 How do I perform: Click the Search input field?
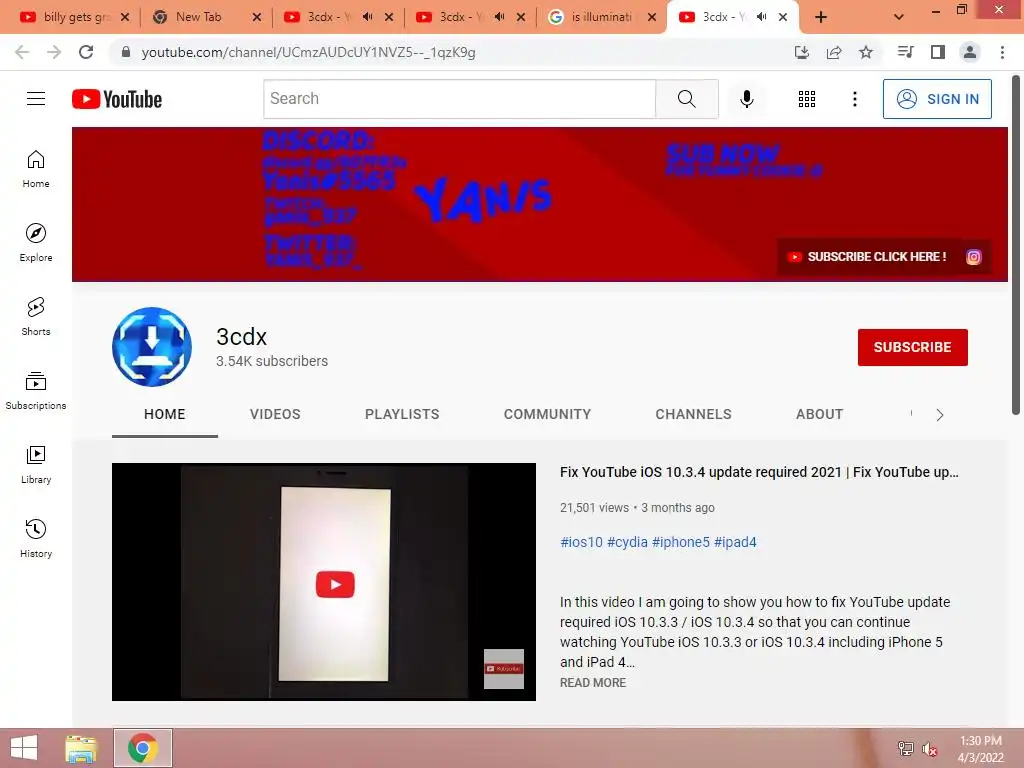coord(459,99)
